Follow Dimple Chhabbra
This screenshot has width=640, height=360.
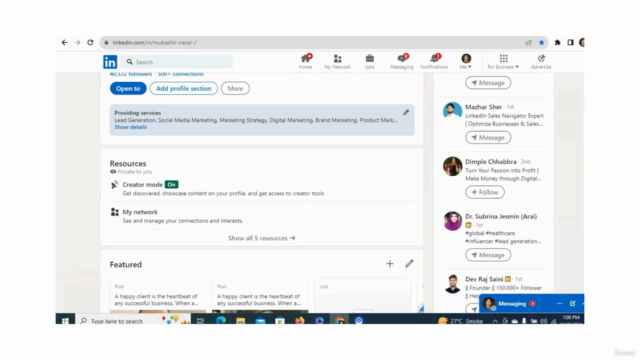(485, 192)
